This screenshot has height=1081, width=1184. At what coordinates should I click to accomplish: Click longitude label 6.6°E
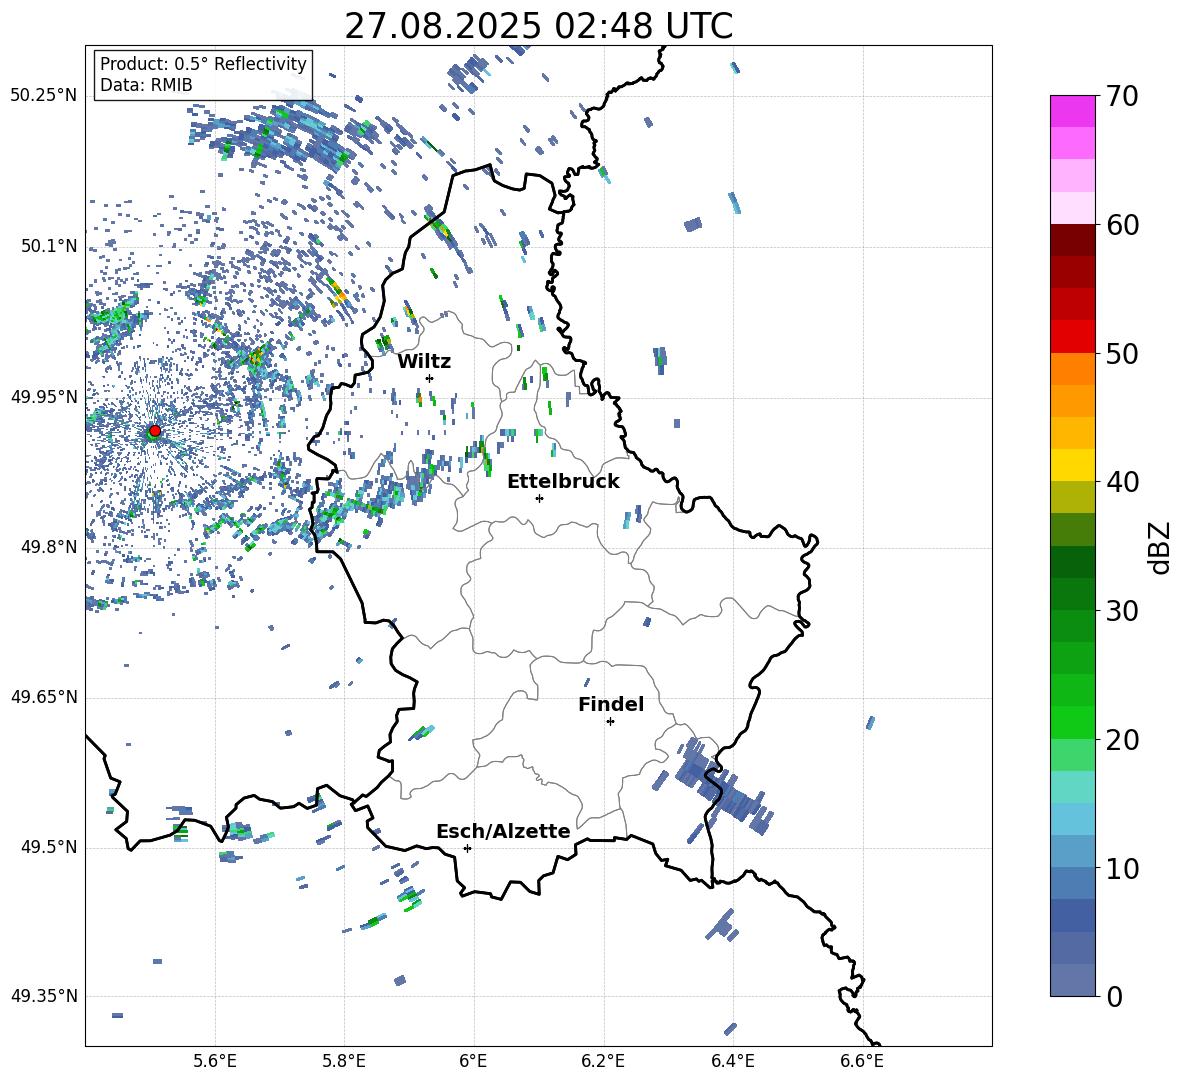(862, 1061)
